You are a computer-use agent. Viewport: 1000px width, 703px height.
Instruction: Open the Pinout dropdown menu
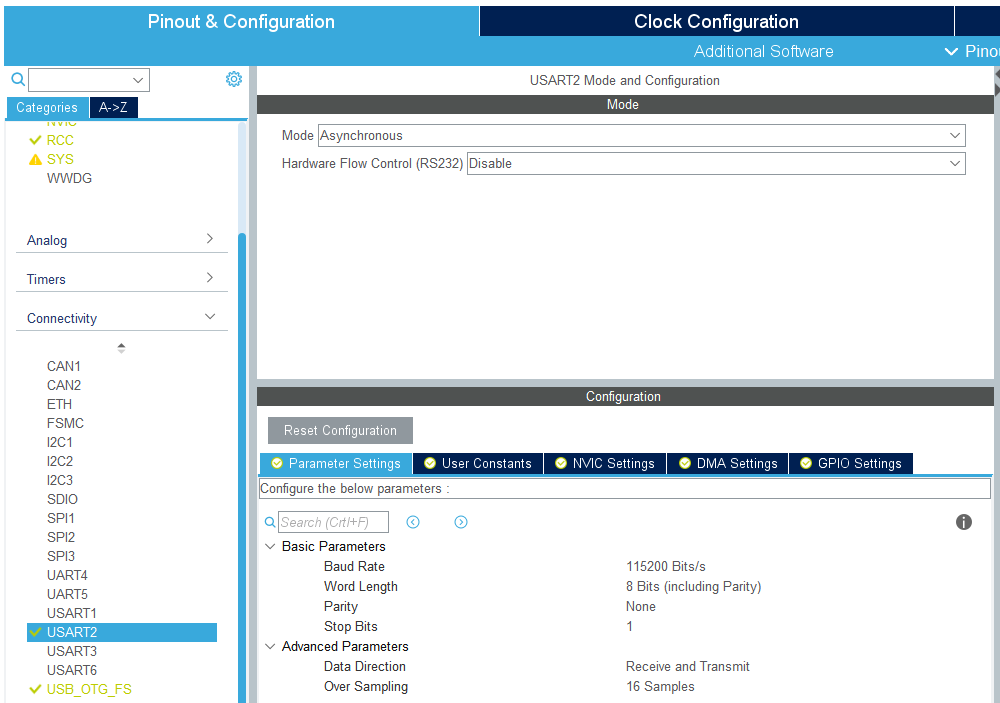[x=972, y=52]
